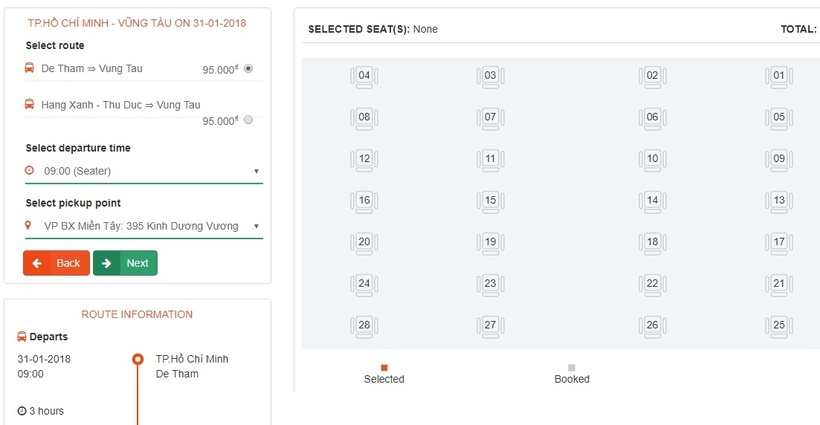Select seat 04 on the seat map
The height and width of the screenshot is (425, 820).
click(x=364, y=76)
